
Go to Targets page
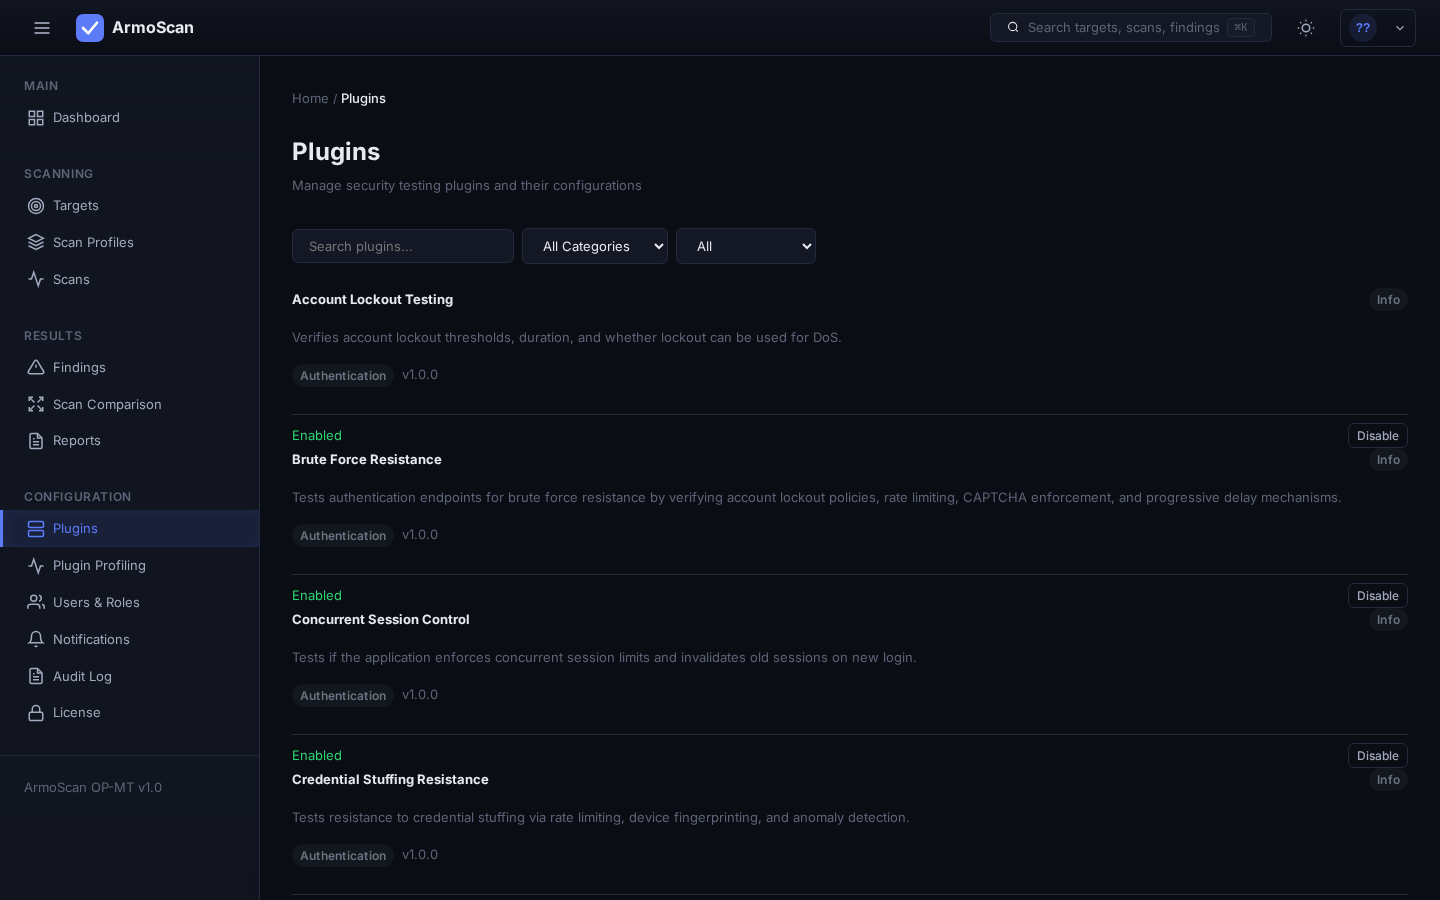click(x=130, y=206)
